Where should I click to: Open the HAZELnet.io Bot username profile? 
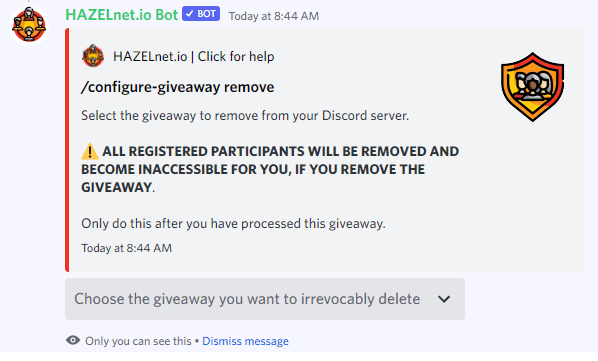[x=122, y=15]
